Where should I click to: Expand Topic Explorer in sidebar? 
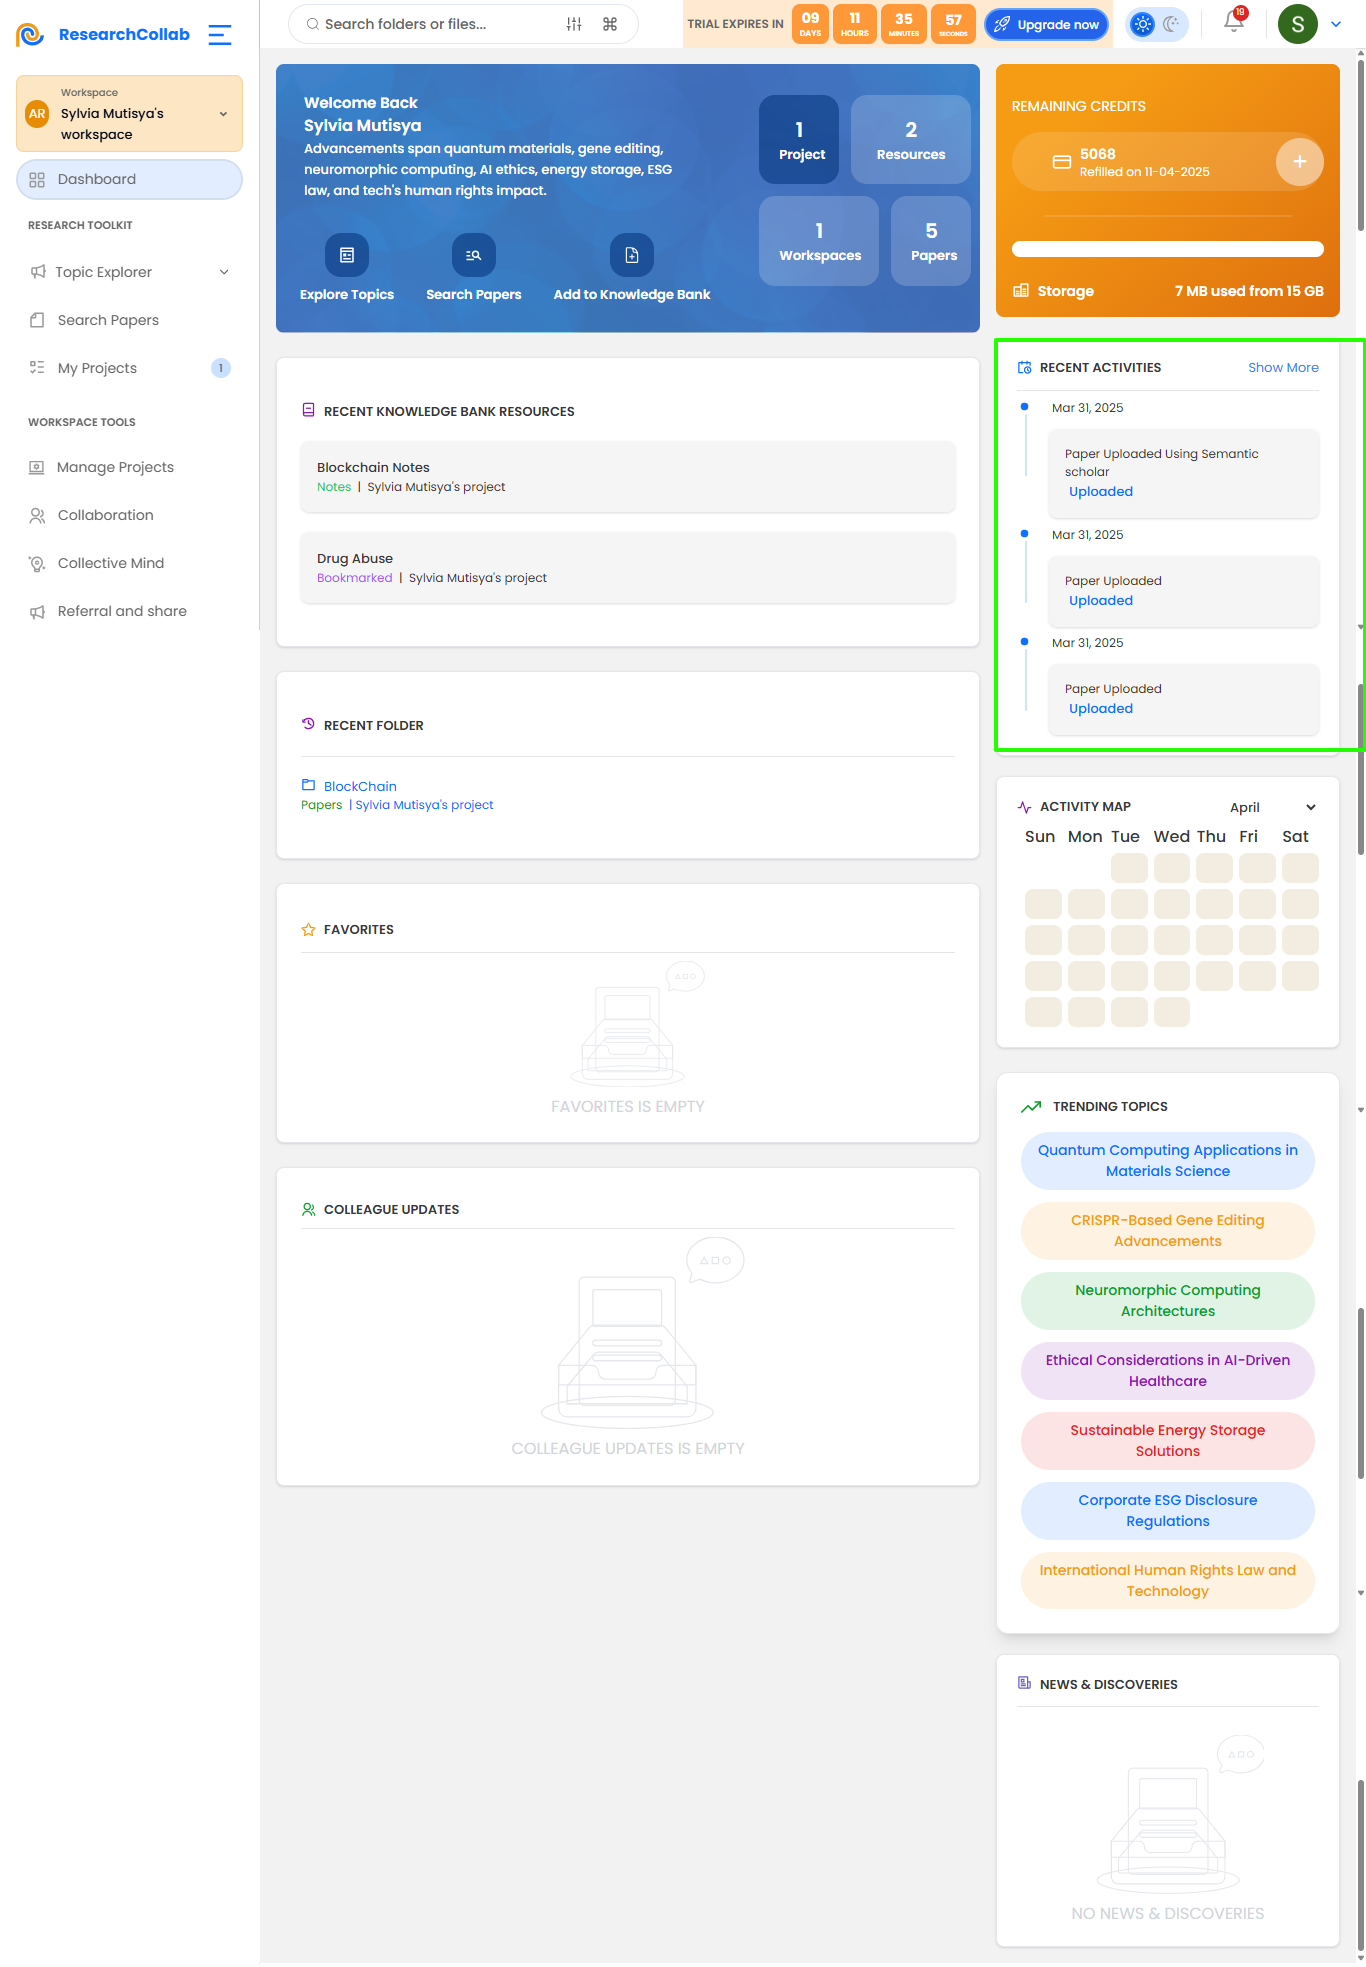pos(130,272)
